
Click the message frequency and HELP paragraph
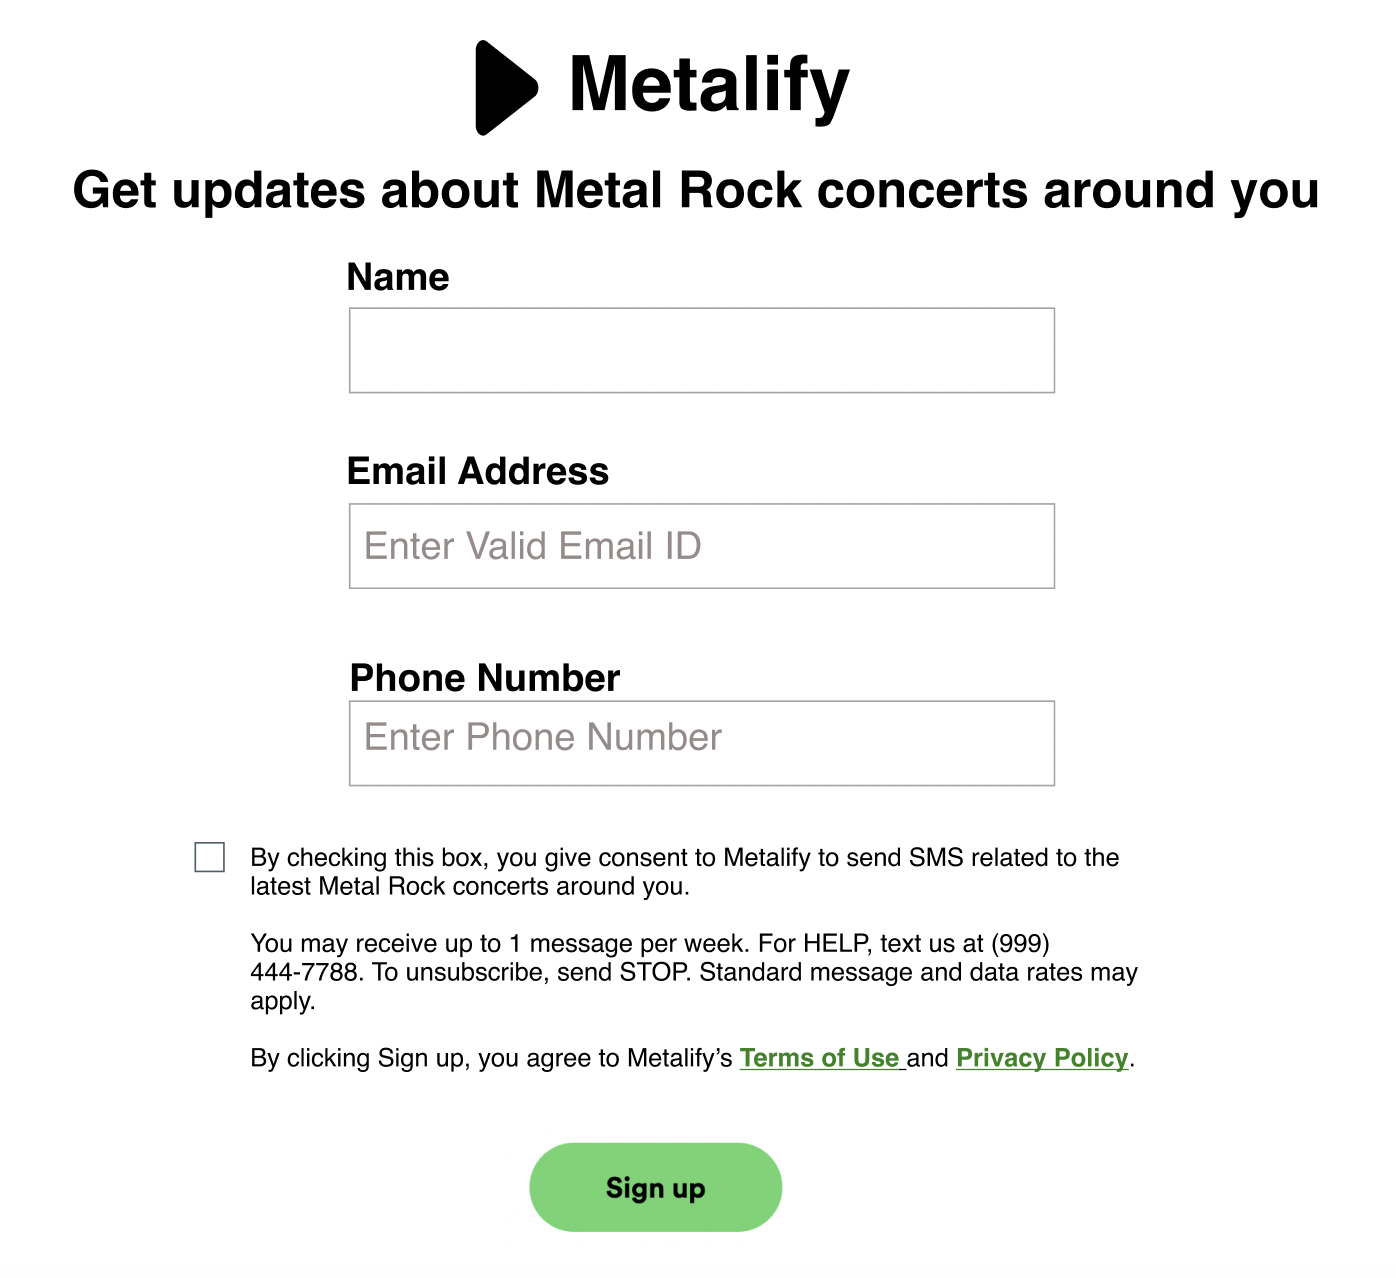(694, 972)
